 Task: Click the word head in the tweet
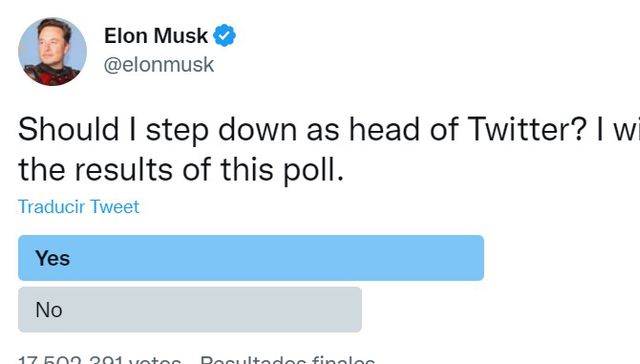(384, 129)
